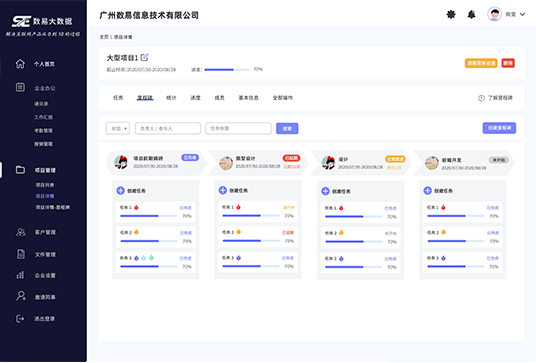Click the 已完成 badge on 项目前期调研
Image resolution: width=536 pixels, height=363 pixels.
[190, 158]
